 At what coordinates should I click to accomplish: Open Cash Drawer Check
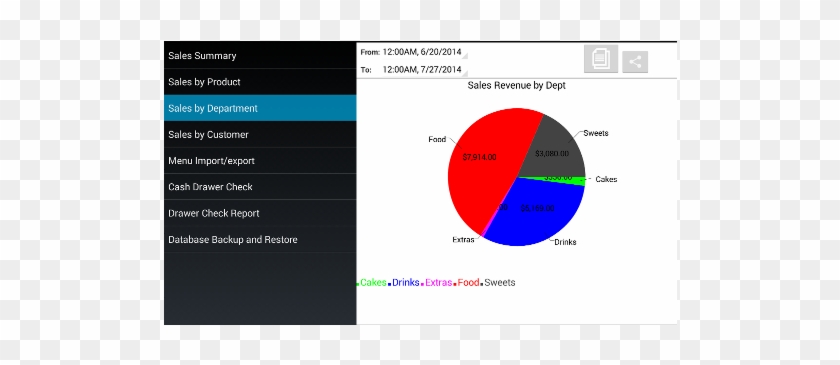(x=260, y=187)
